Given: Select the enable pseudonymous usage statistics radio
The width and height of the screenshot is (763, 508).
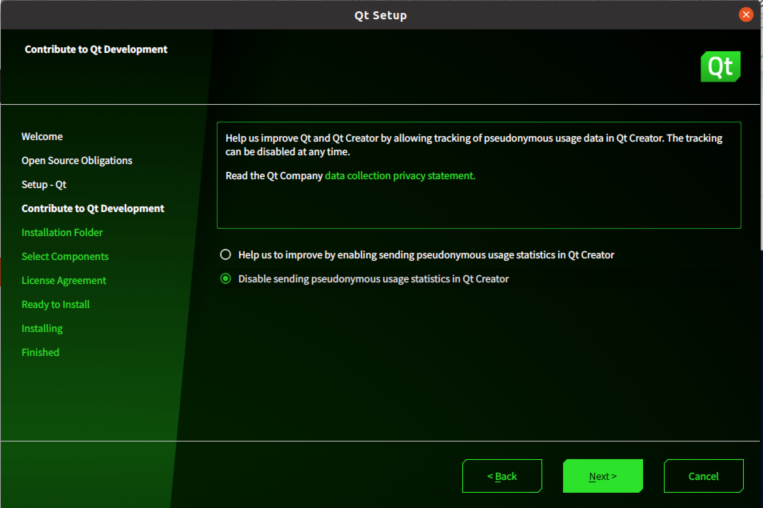Looking at the screenshot, I should click(x=225, y=254).
